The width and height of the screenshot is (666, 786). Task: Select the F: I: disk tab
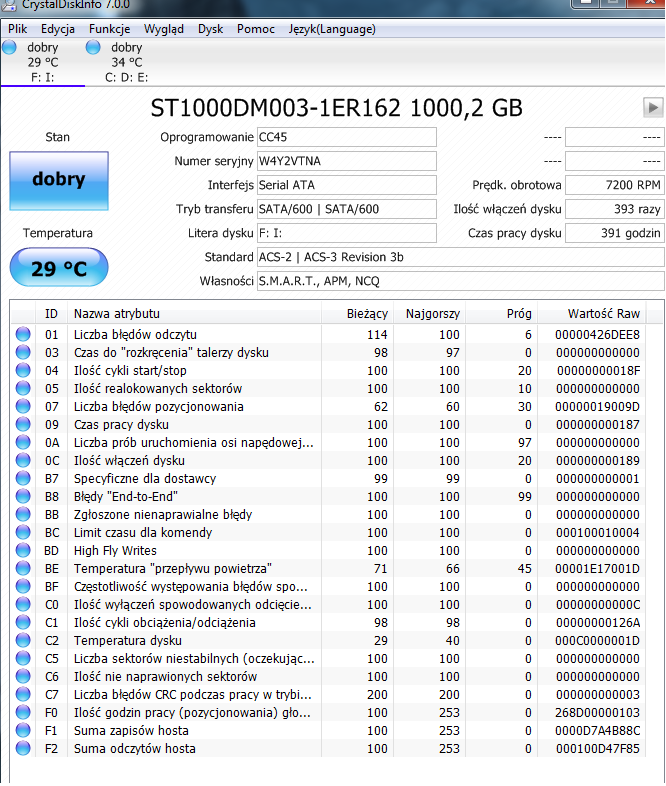(x=43, y=62)
